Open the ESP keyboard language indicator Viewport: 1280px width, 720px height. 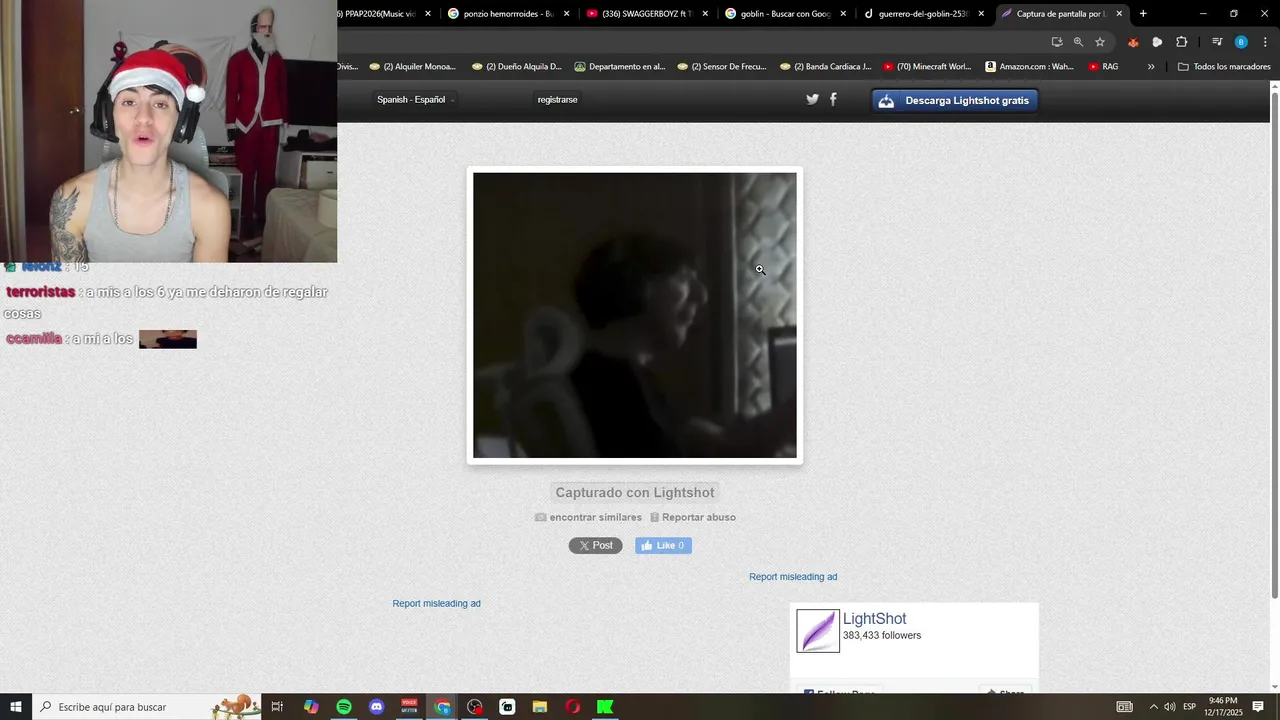[1190, 707]
